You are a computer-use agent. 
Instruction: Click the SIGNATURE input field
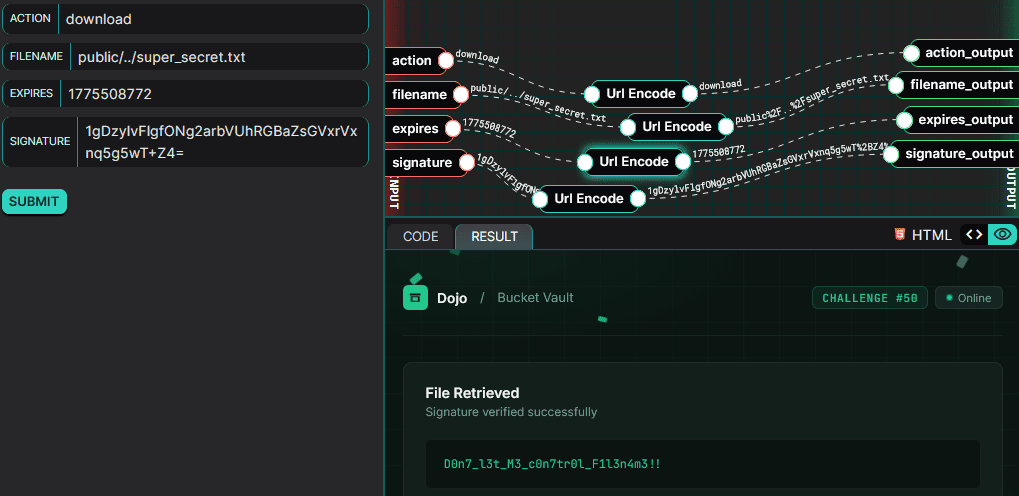223,142
